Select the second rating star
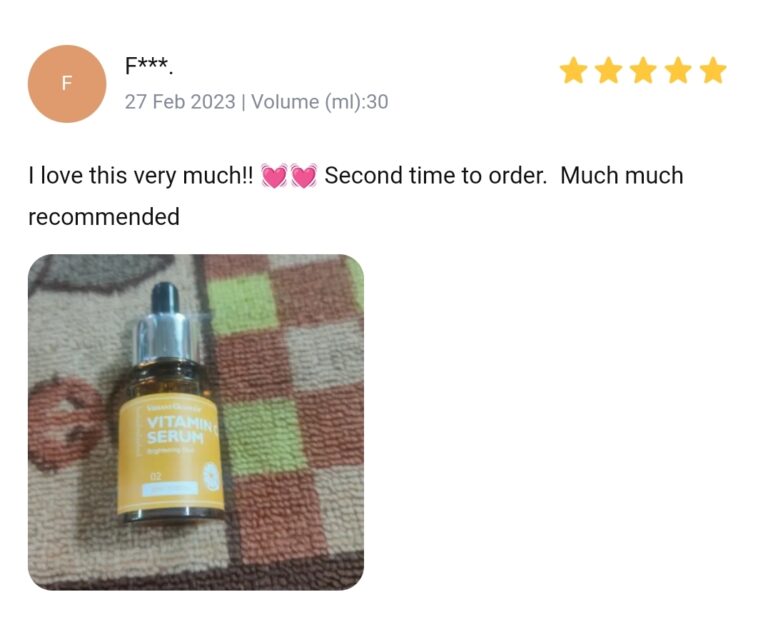 click(608, 71)
